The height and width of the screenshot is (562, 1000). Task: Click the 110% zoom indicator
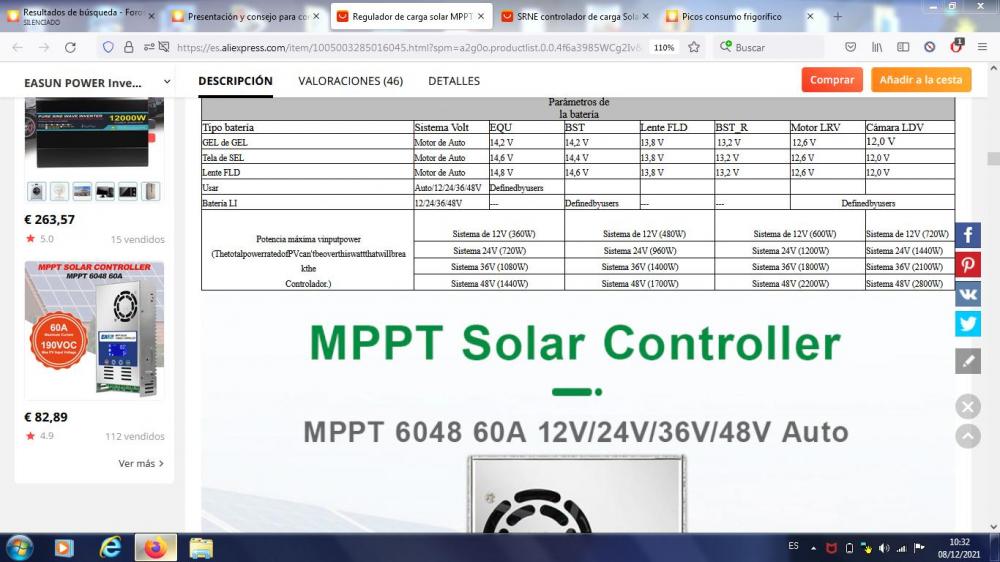pos(664,47)
